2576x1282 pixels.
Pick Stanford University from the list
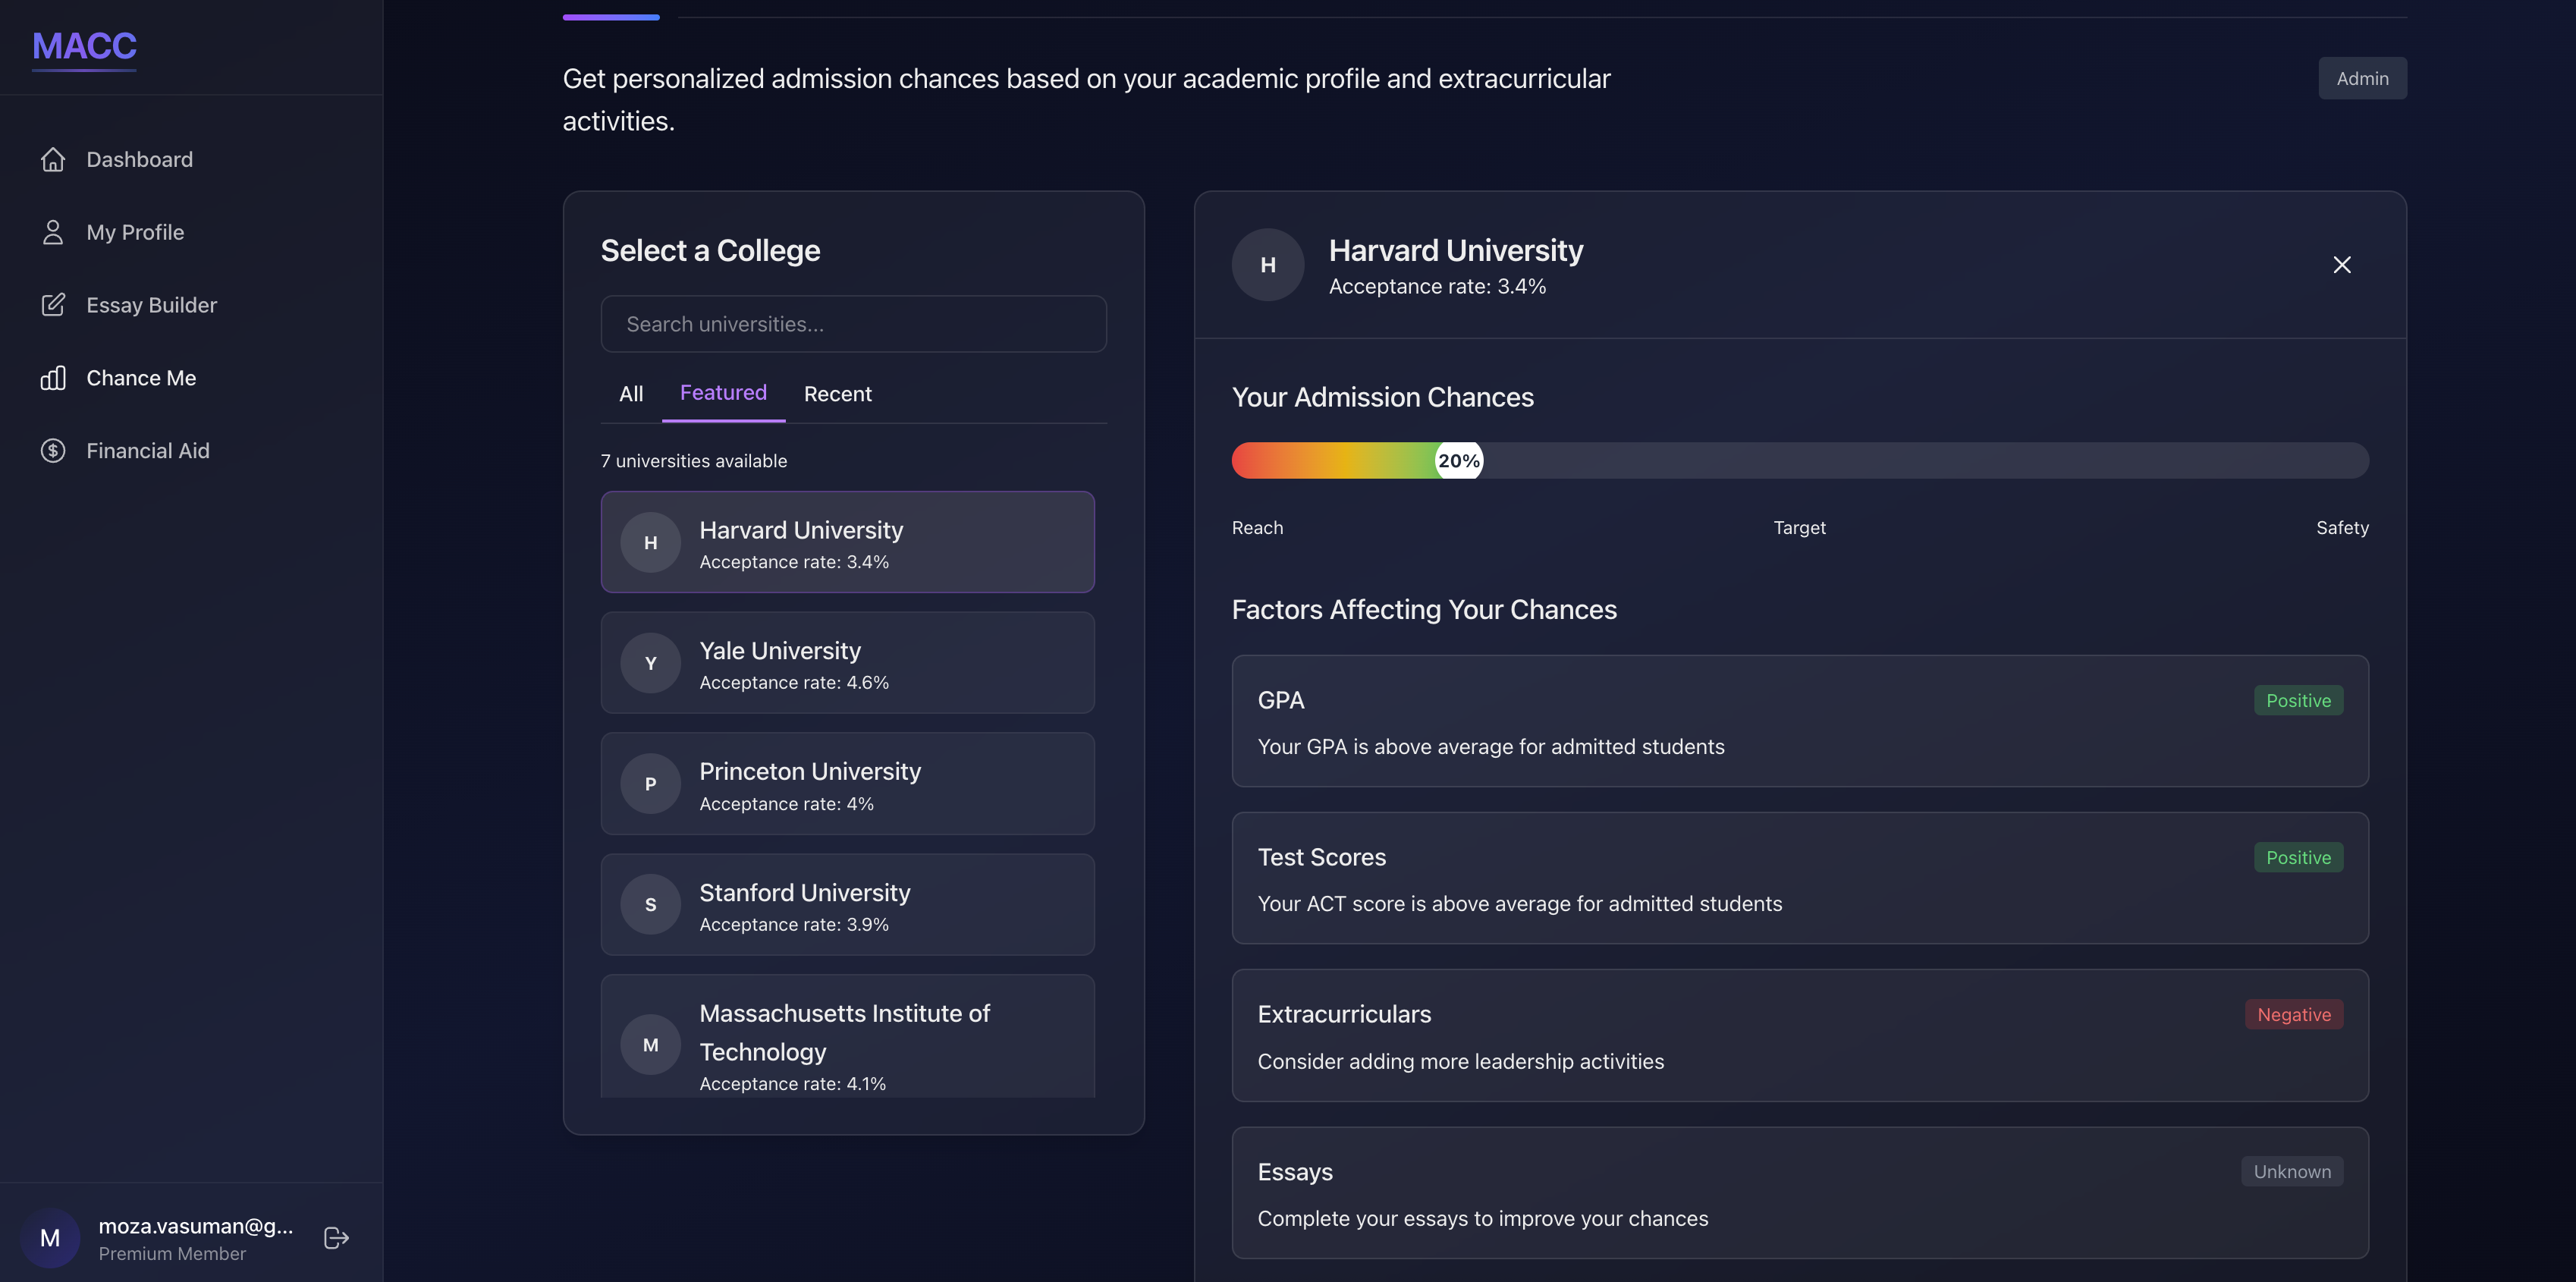pos(847,905)
